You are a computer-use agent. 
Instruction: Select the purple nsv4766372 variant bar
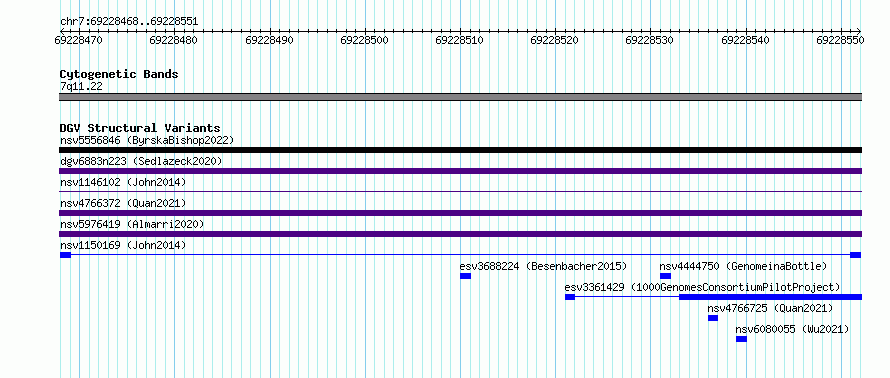pos(460,213)
